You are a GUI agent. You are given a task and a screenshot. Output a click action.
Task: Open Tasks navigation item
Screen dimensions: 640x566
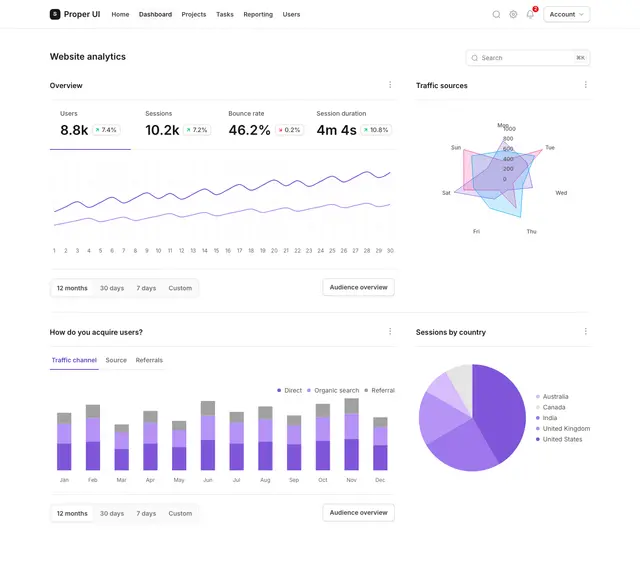click(x=225, y=14)
